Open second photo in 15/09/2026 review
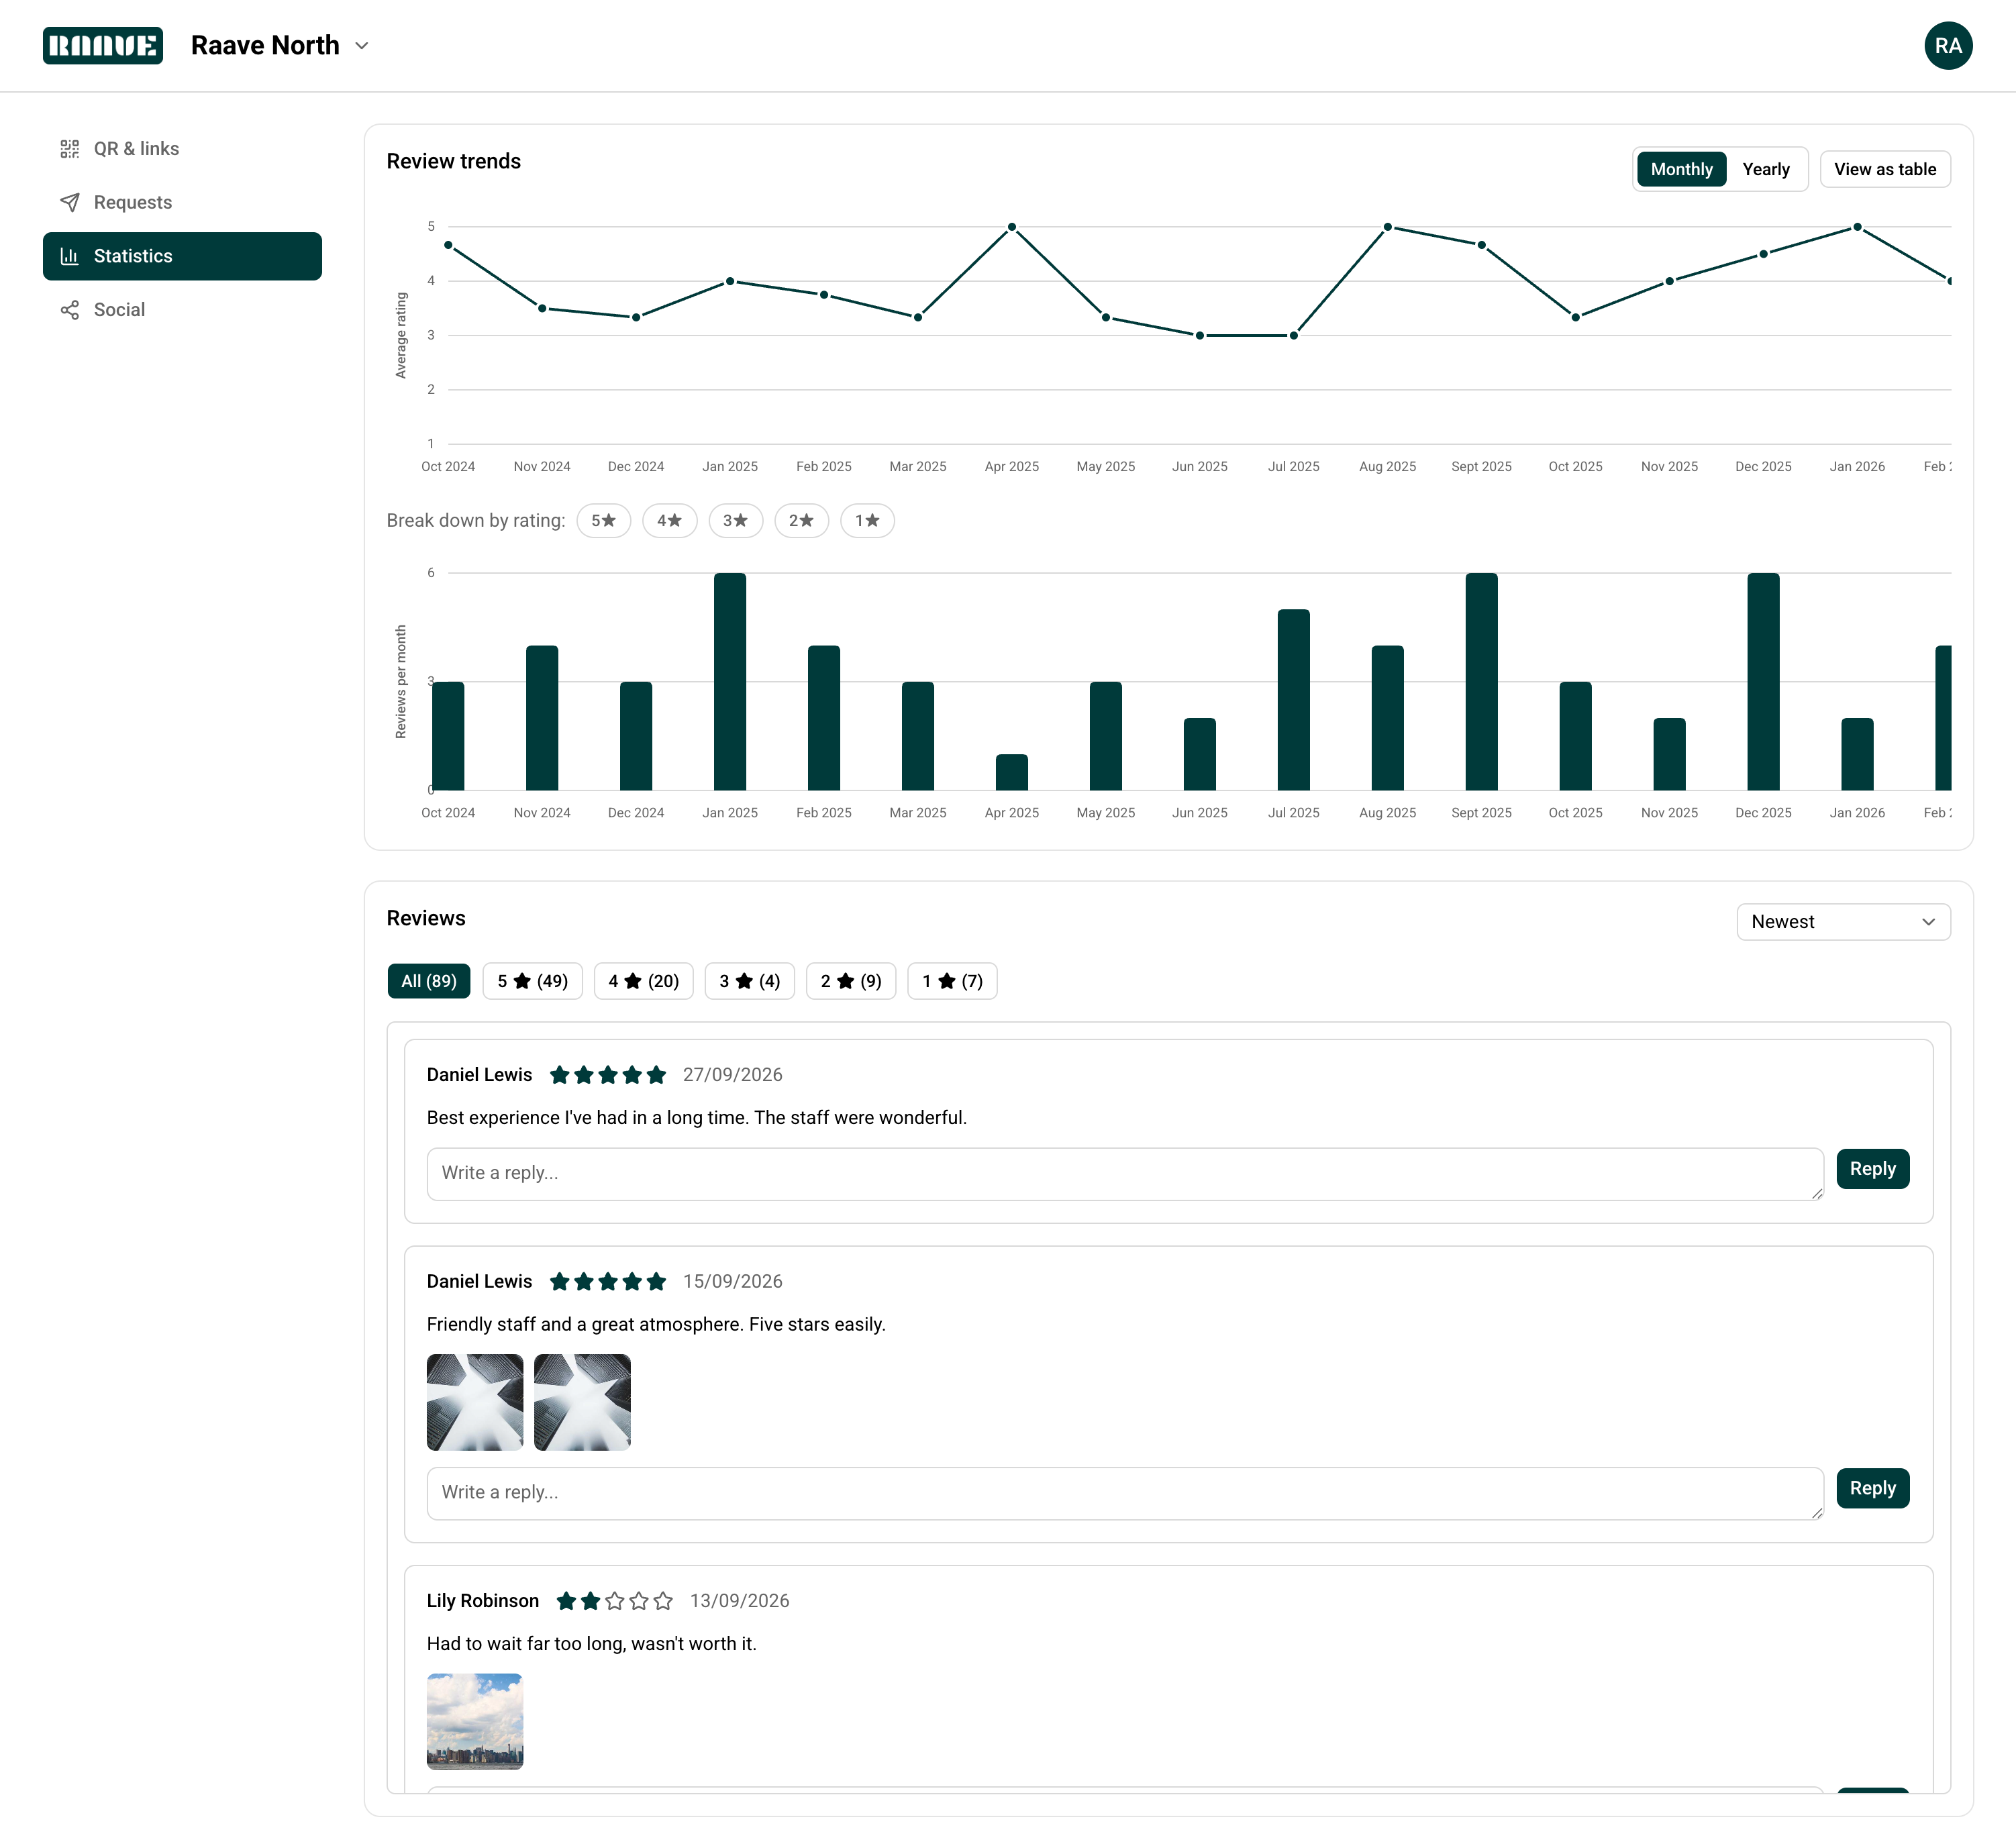The height and width of the screenshot is (1848, 2016). [582, 1402]
